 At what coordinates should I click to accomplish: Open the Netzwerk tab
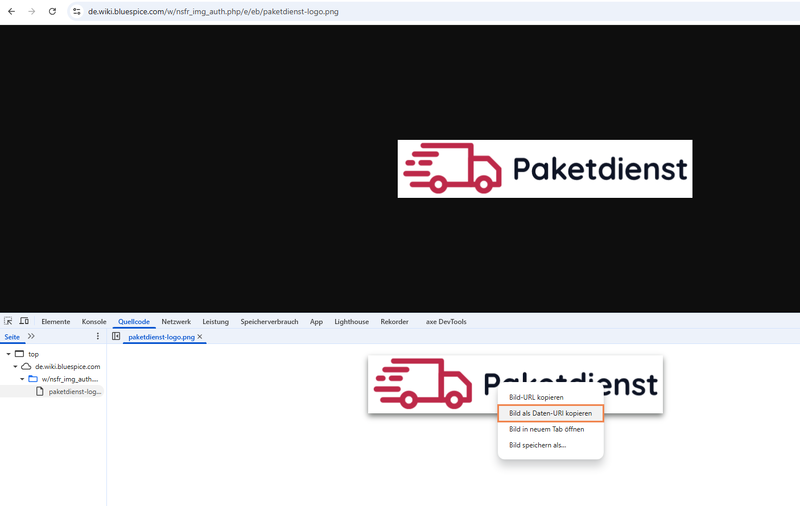click(x=176, y=322)
